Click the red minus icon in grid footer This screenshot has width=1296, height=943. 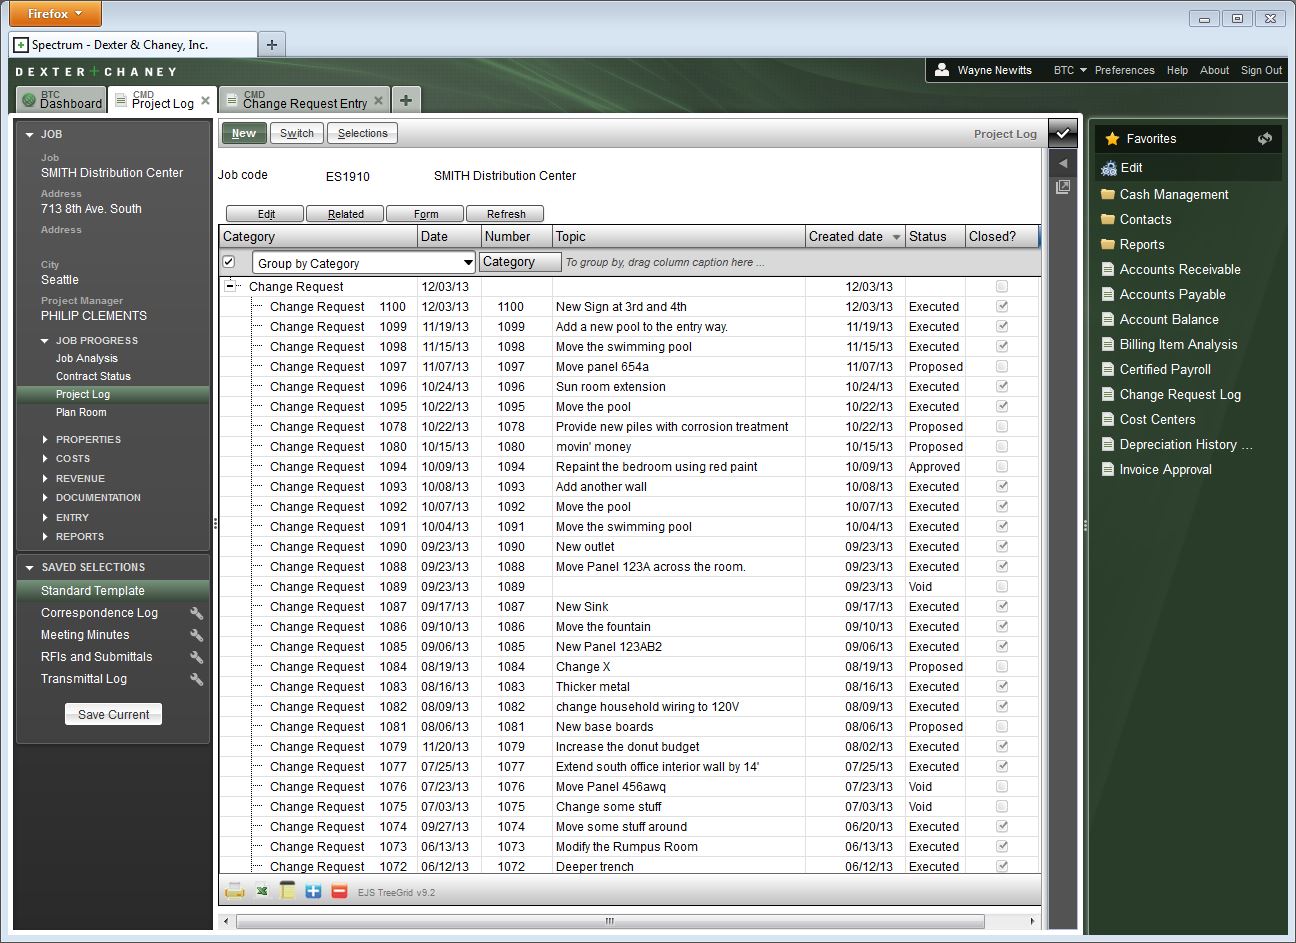(x=339, y=891)
